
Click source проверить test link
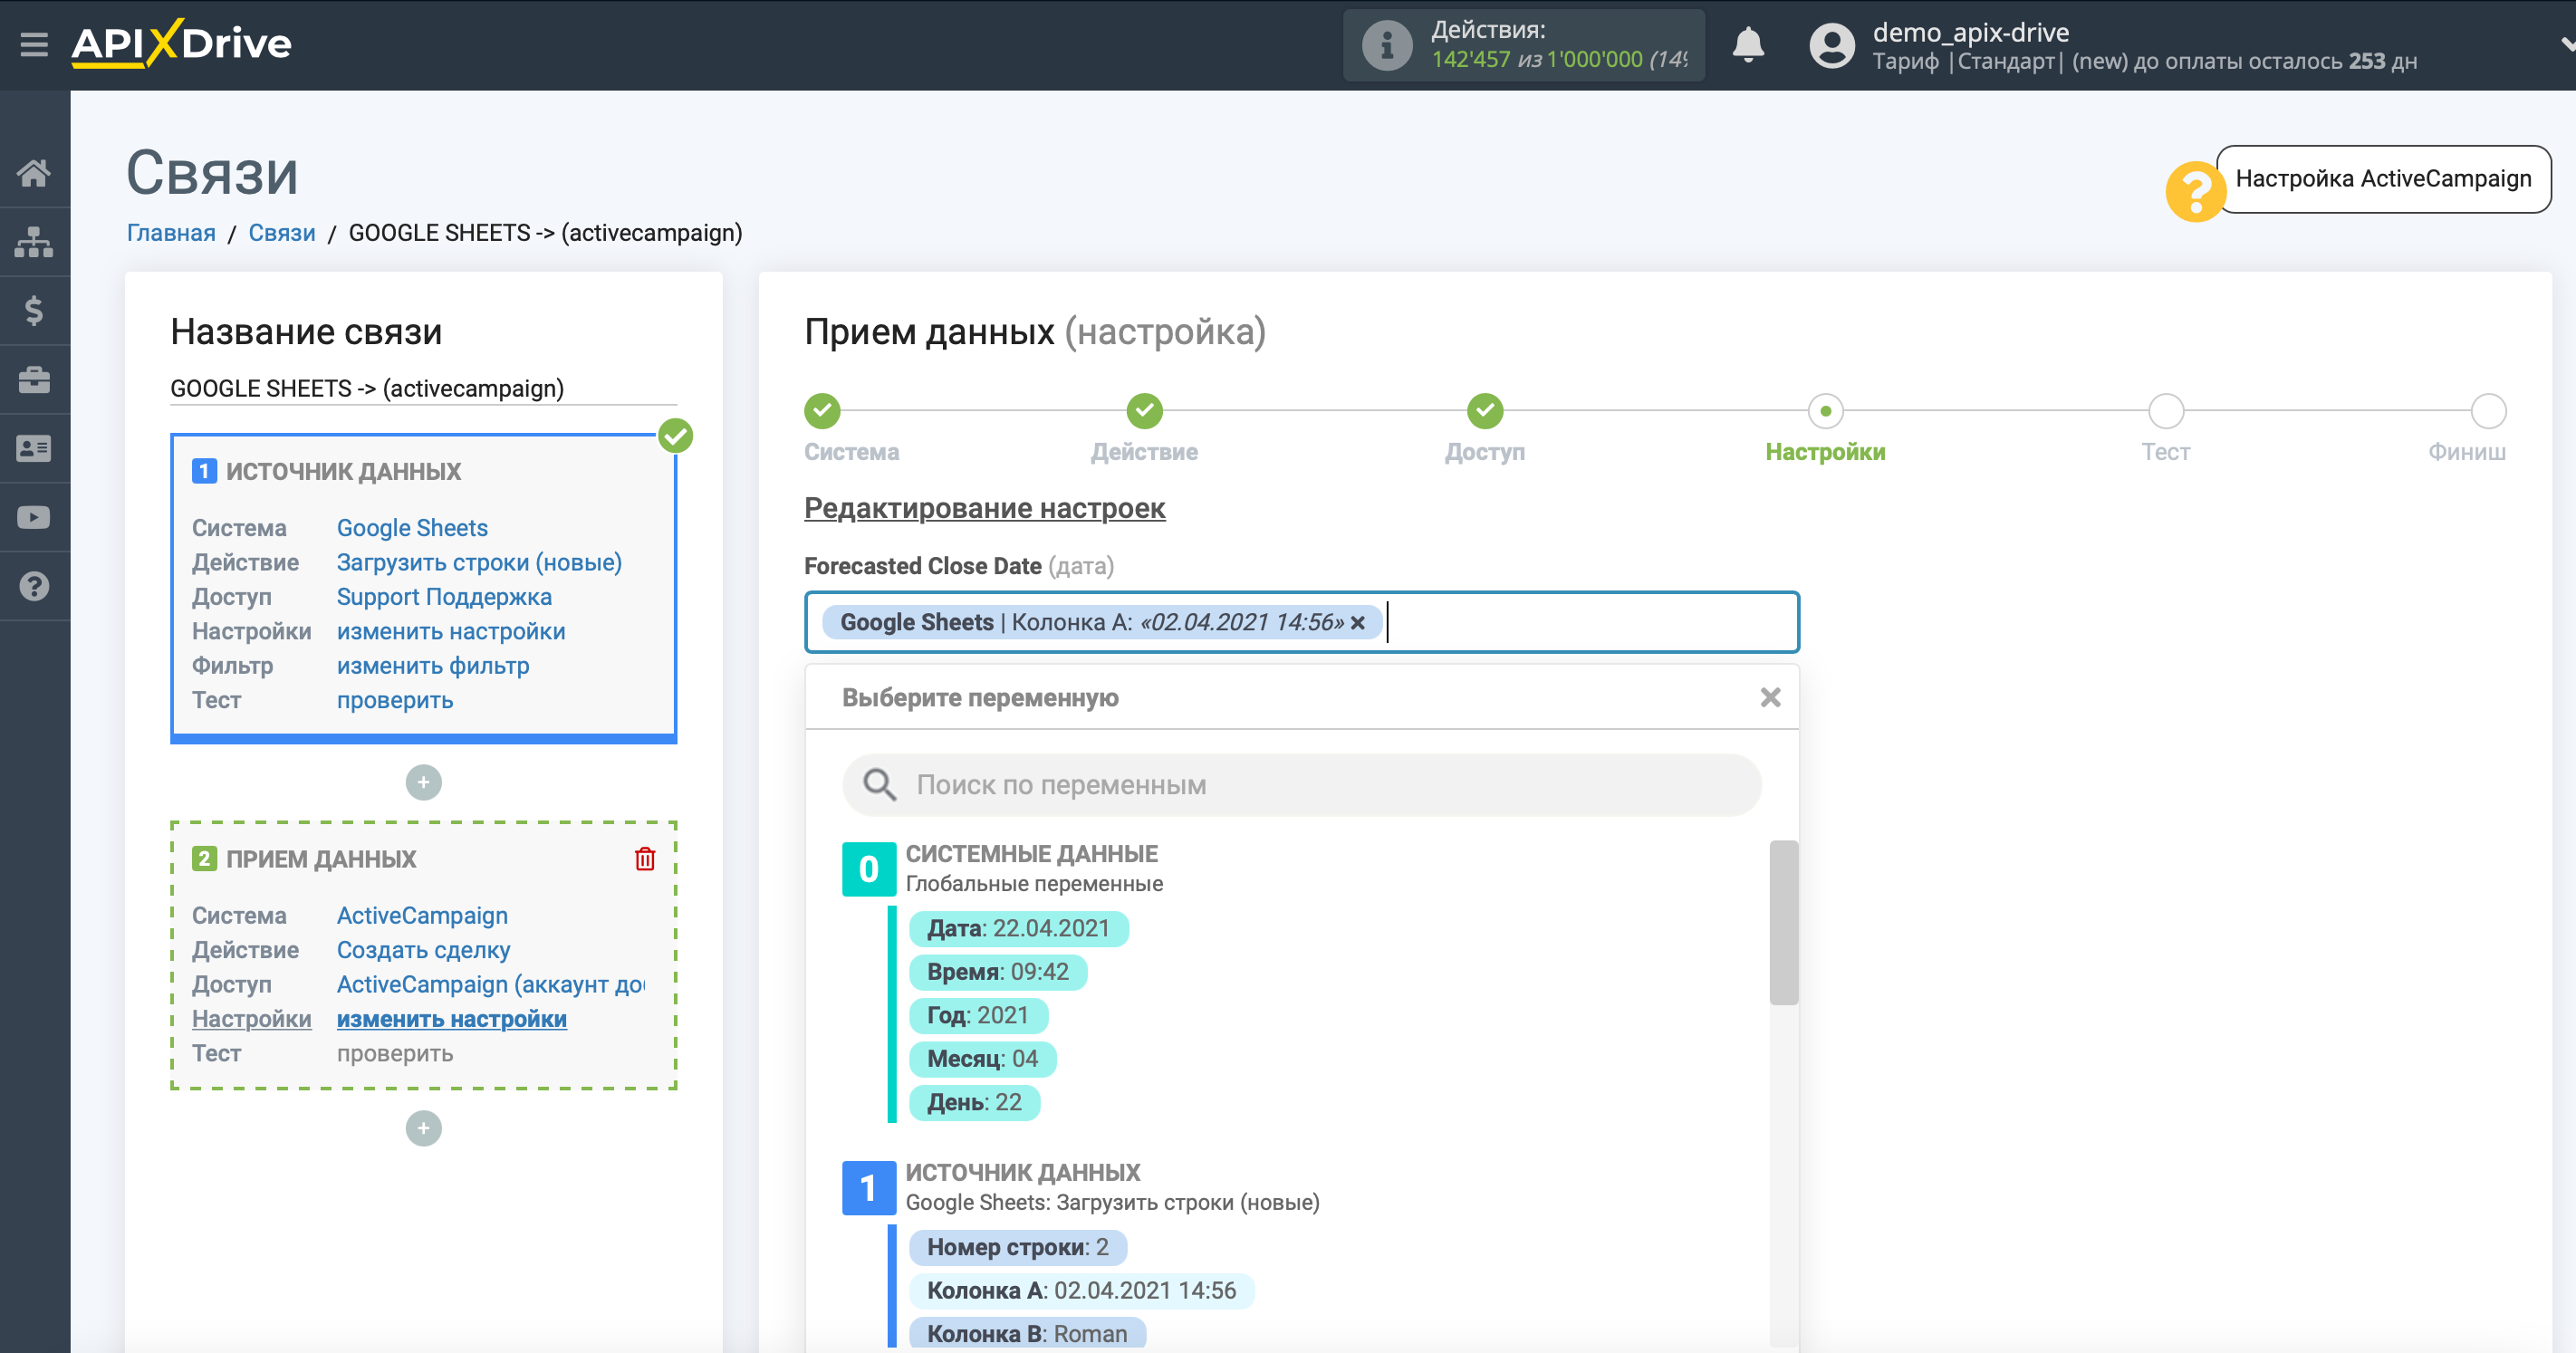395,701
